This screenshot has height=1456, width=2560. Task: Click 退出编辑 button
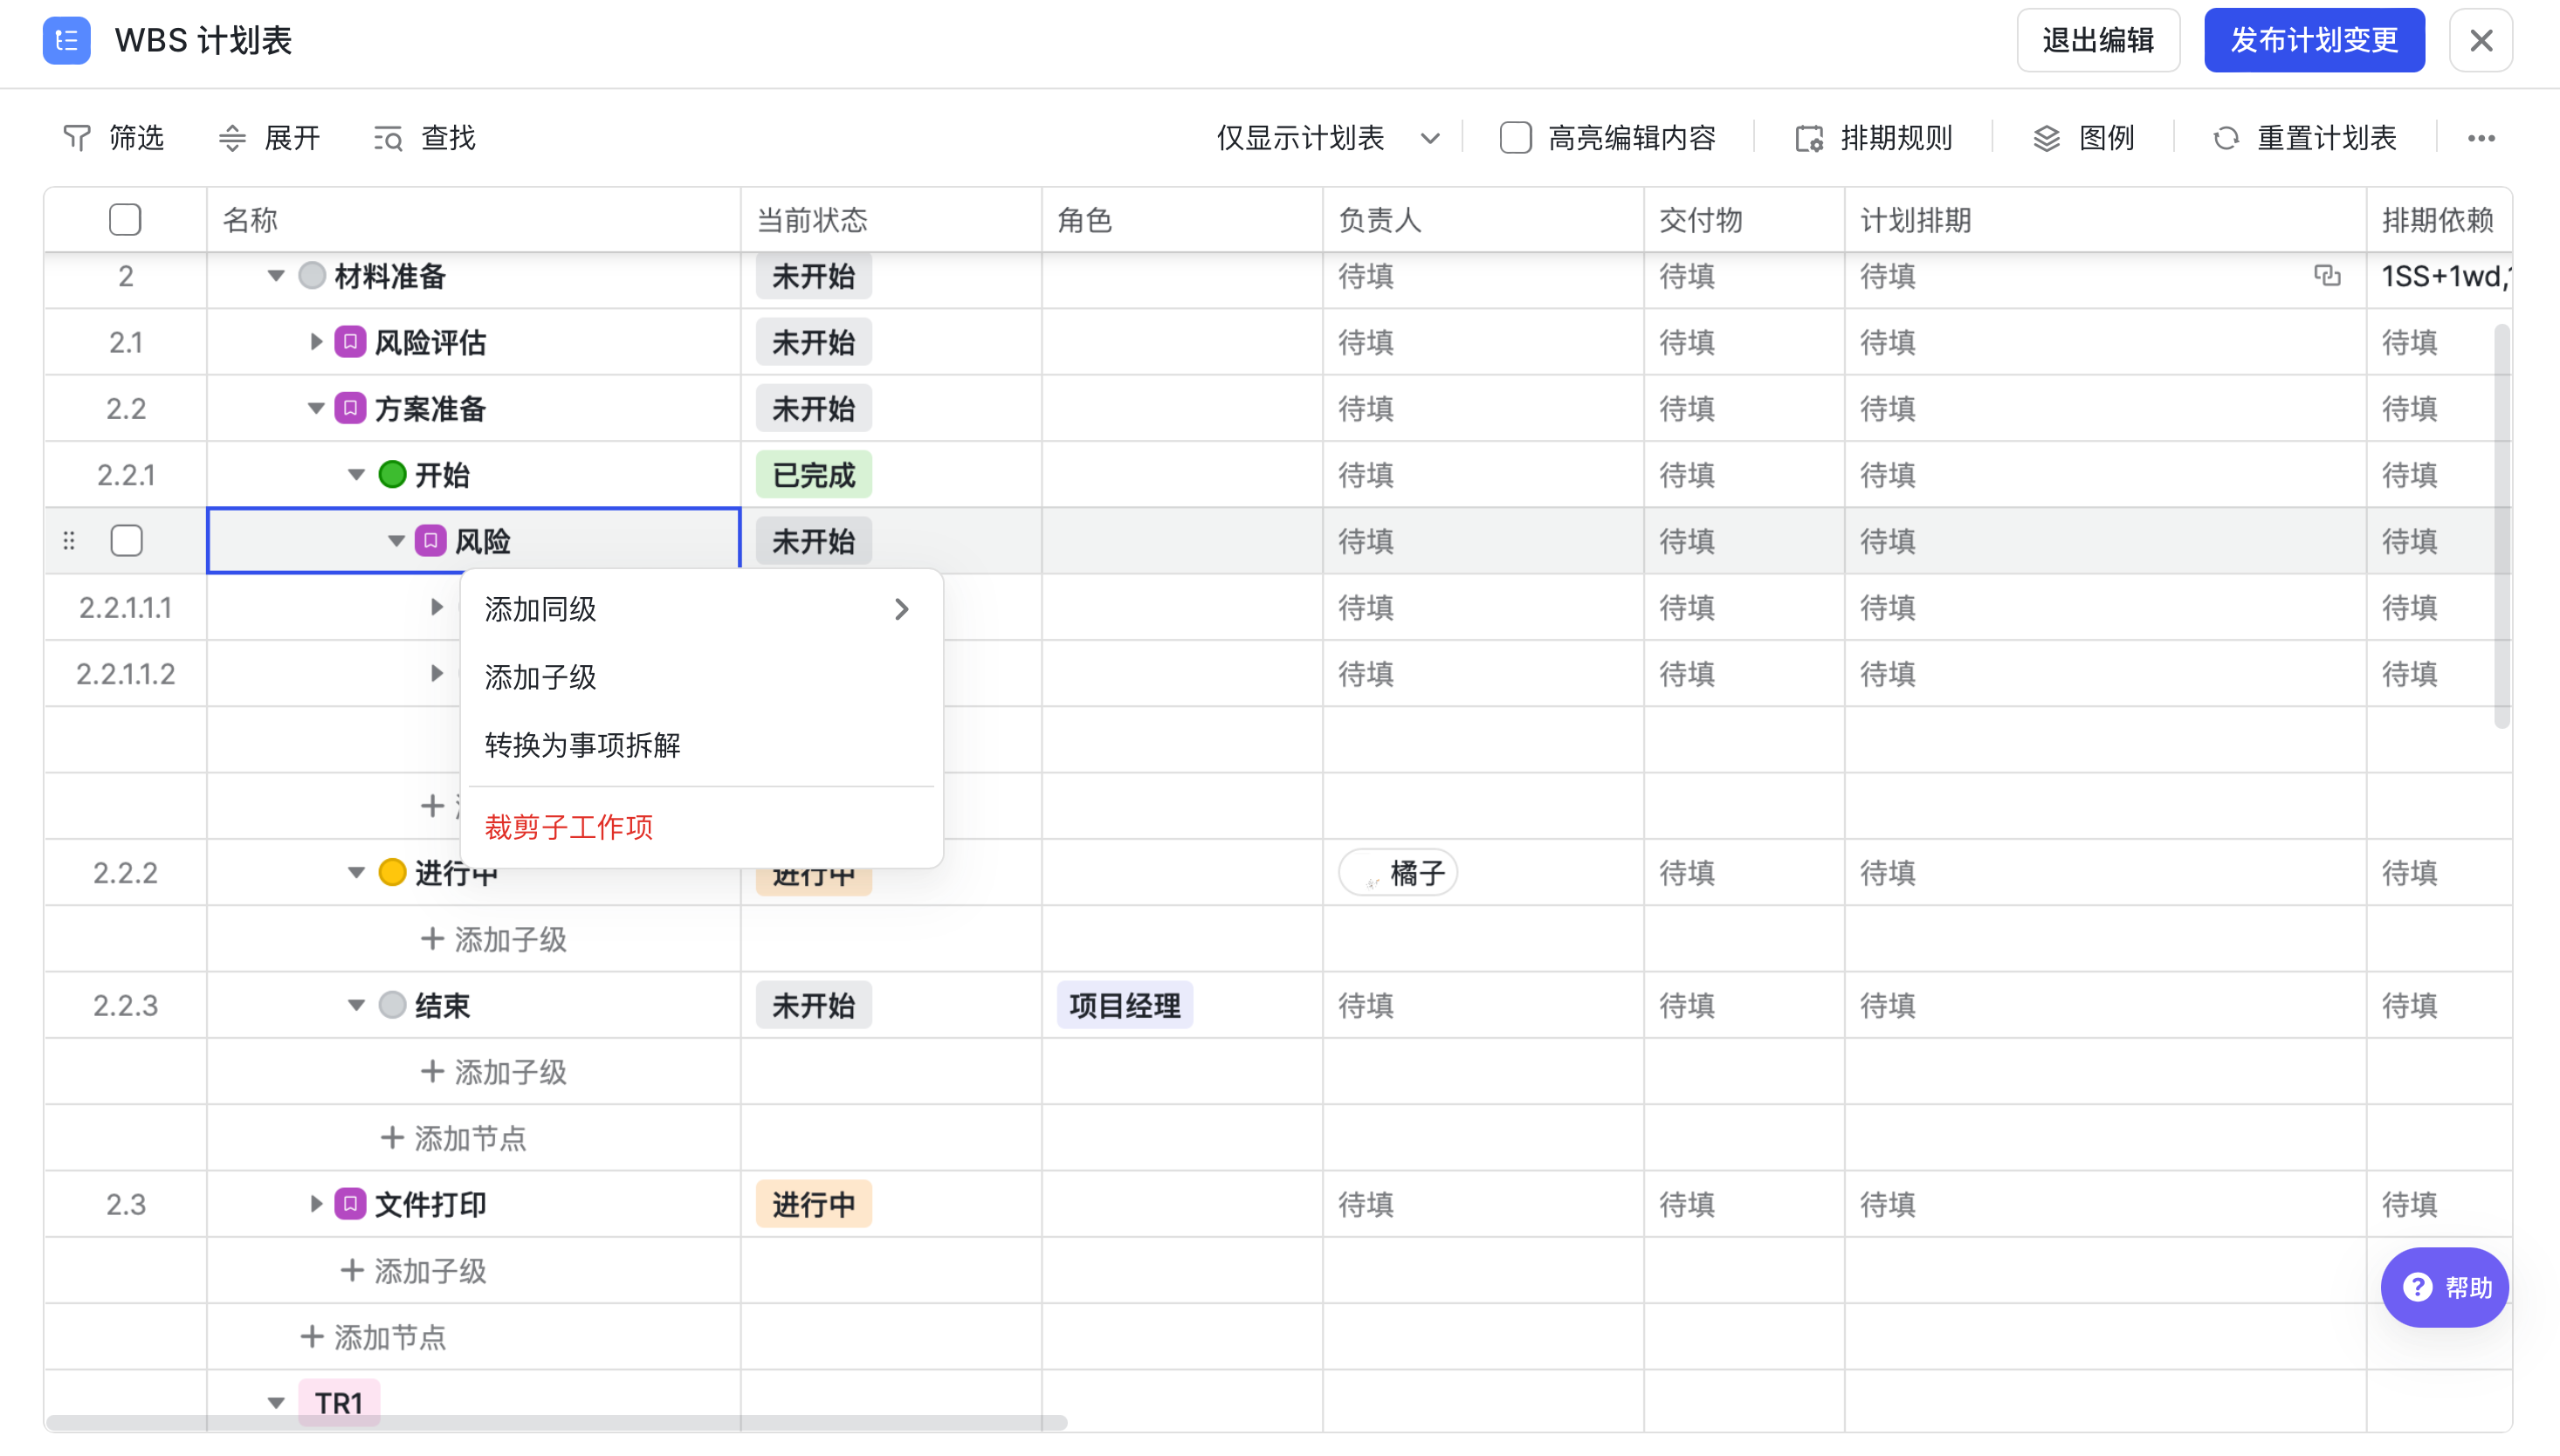2097,40
